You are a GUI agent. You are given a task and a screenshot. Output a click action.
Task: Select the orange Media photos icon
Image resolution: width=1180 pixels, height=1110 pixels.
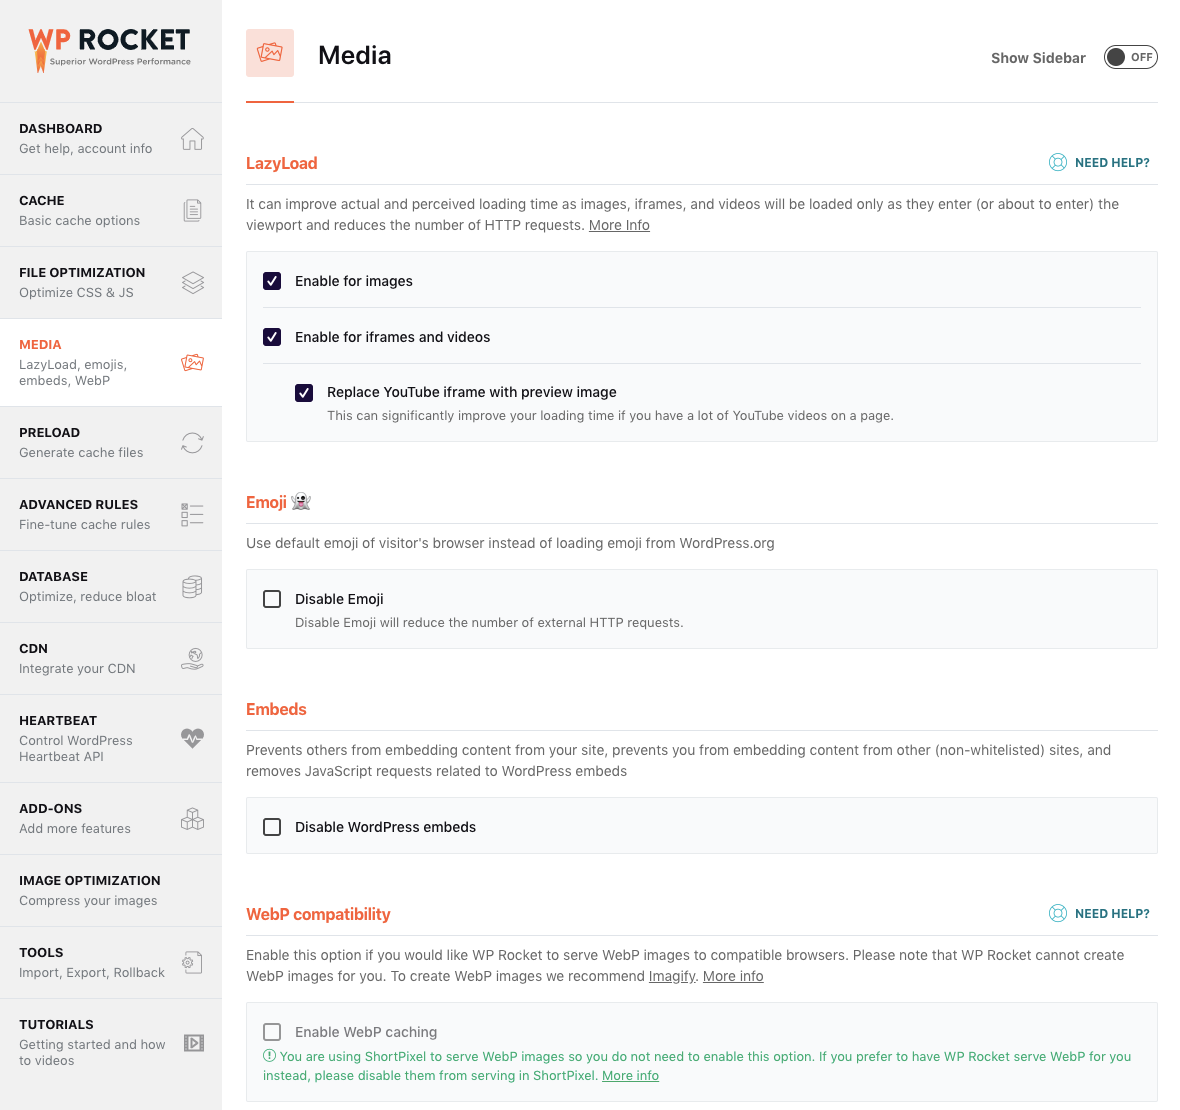pyautogui.click(x=192, y=363)
